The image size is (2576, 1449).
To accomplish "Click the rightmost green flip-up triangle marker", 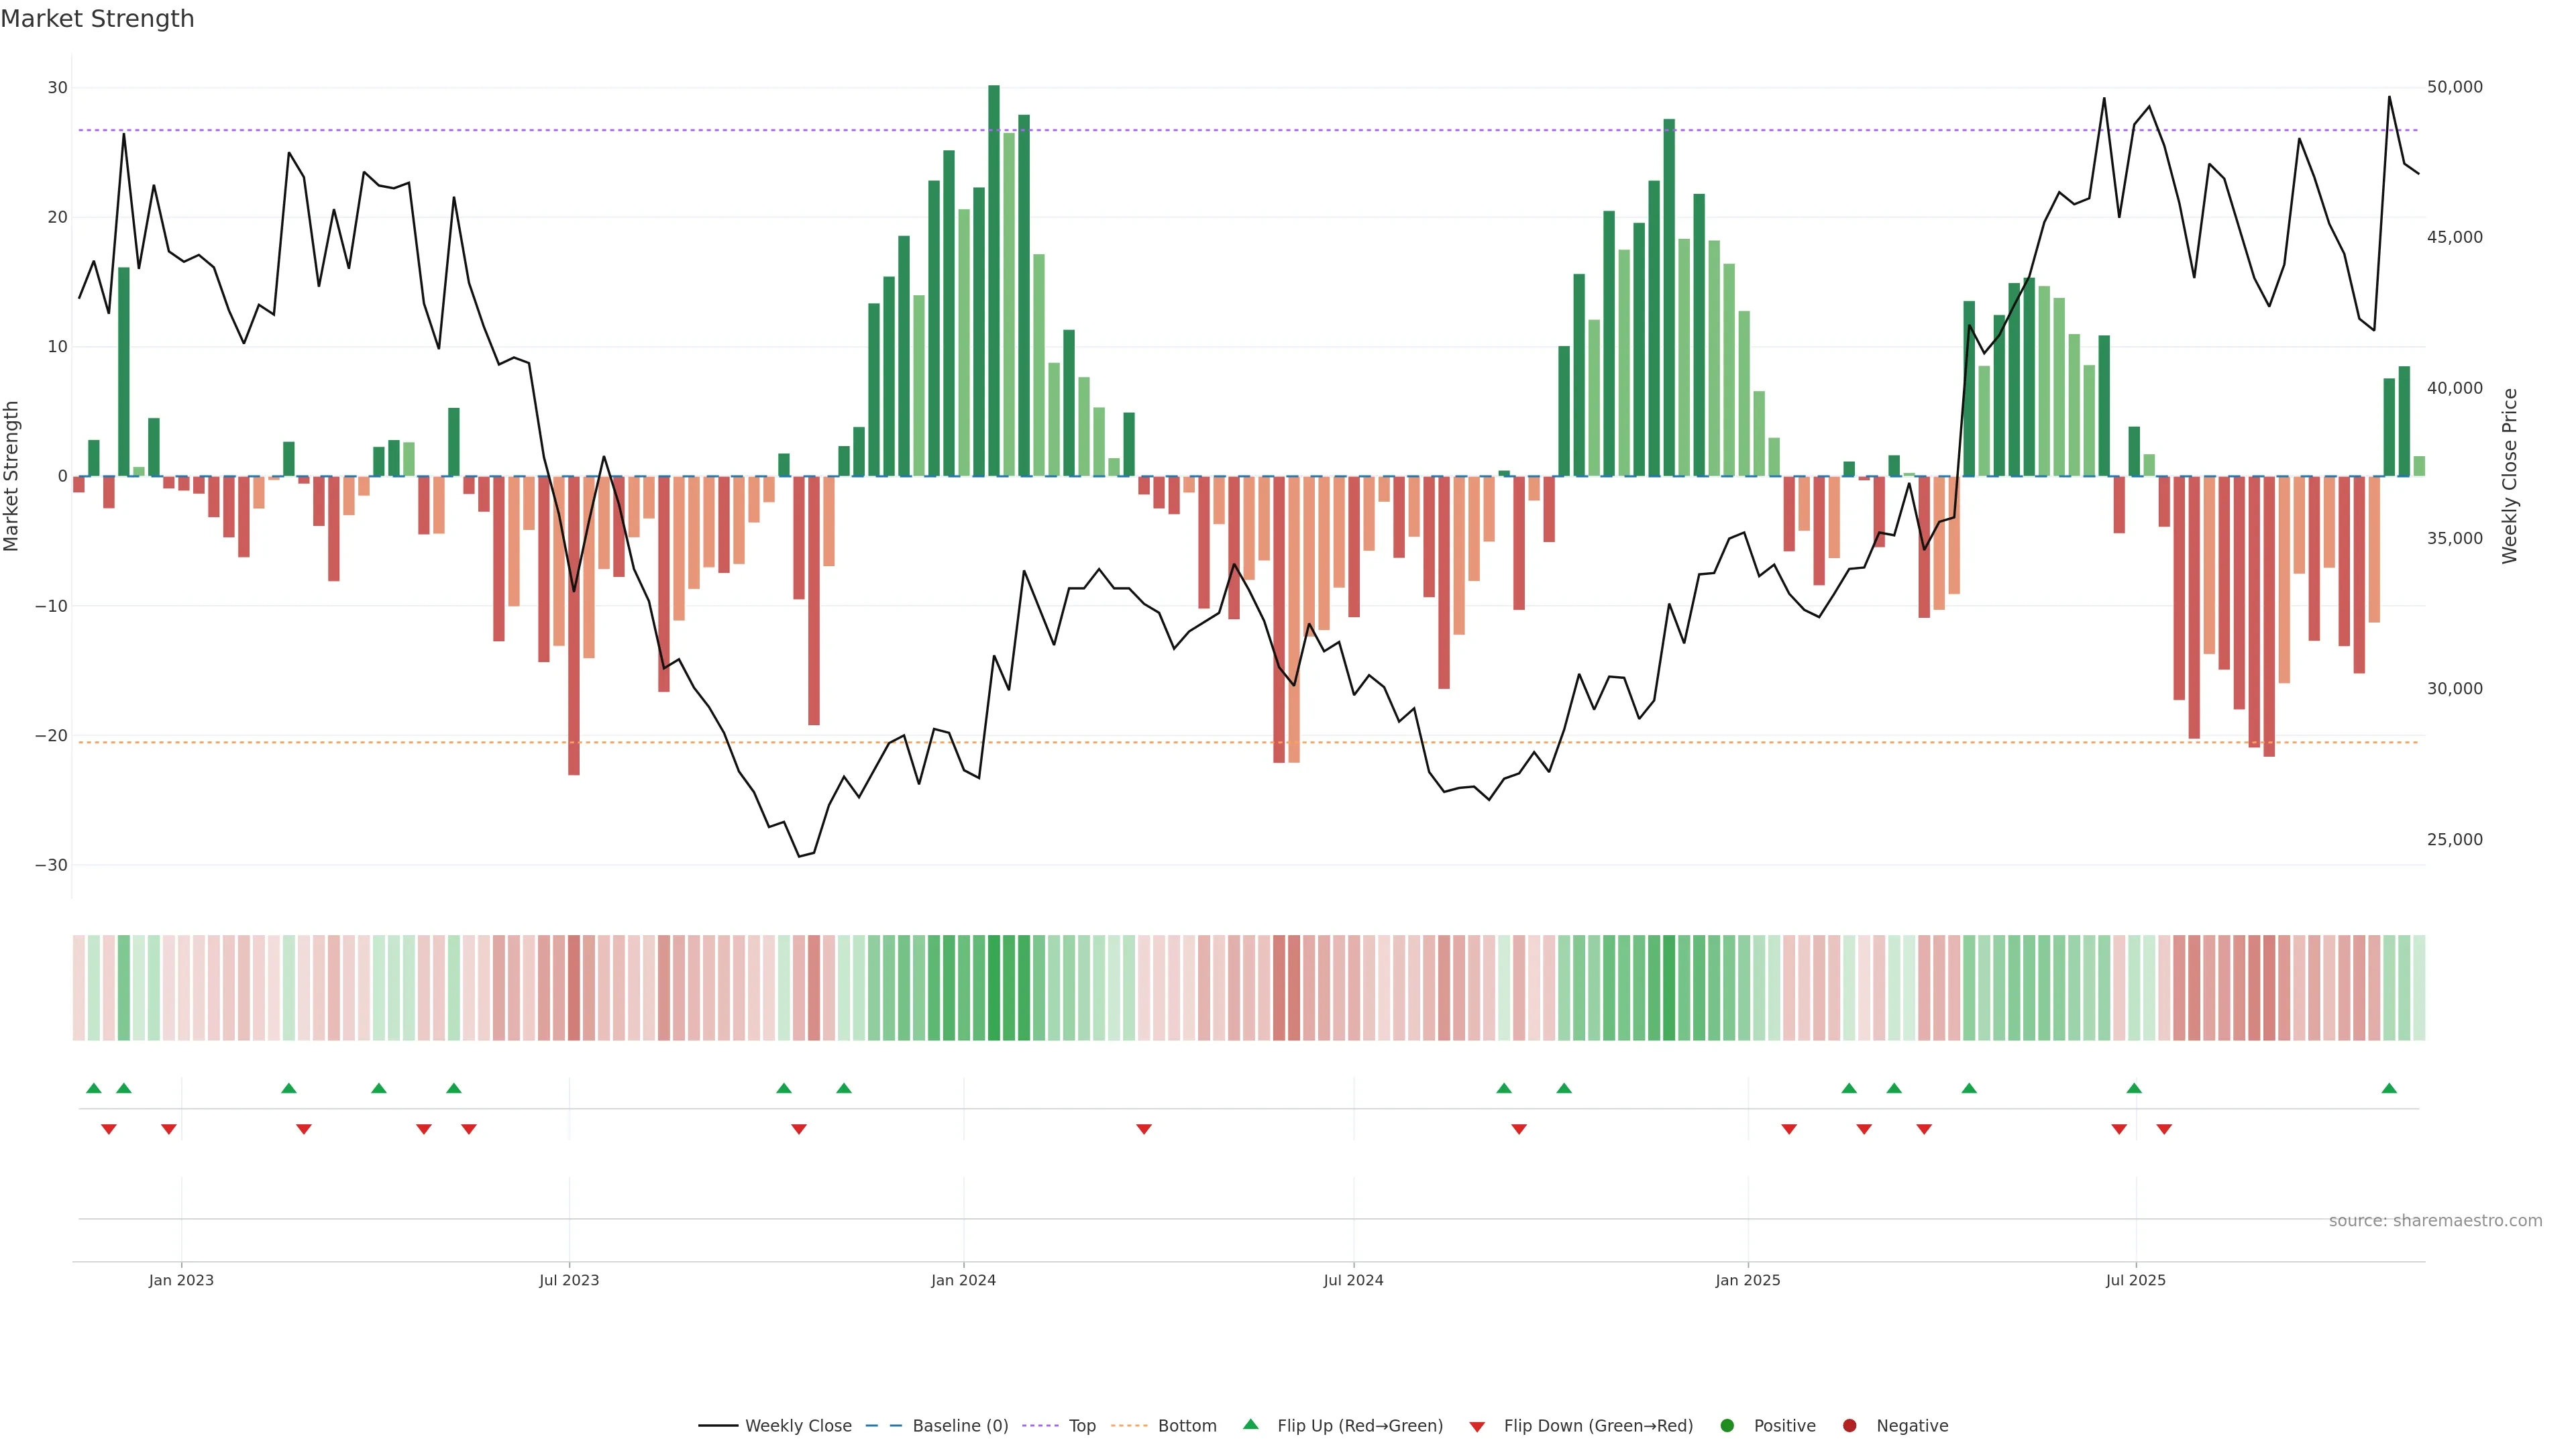I will (2389, 1088).
